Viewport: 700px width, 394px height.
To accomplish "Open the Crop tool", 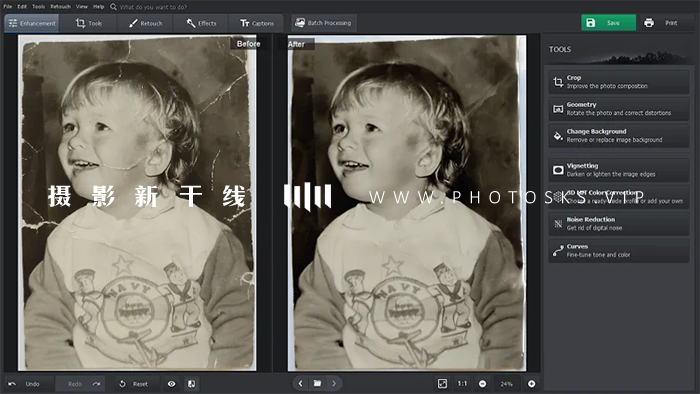I will (619, 82).
